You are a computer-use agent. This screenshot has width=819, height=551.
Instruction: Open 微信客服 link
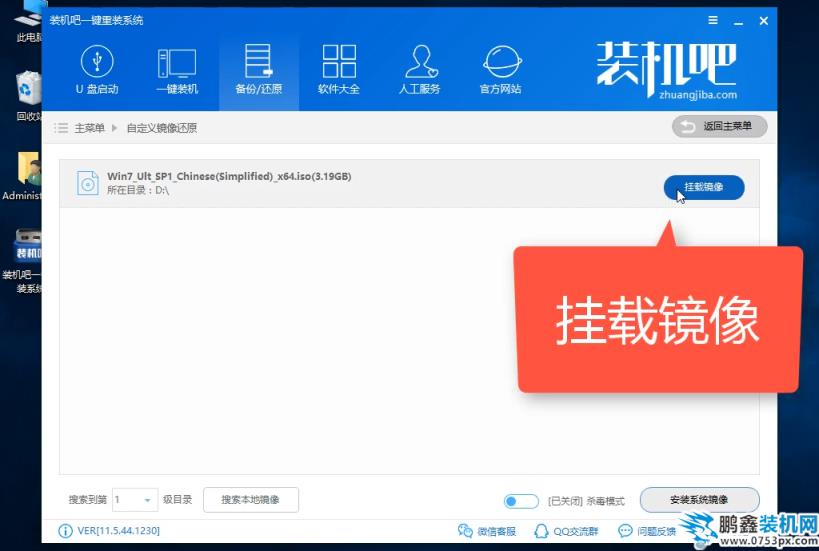point(486,531)
